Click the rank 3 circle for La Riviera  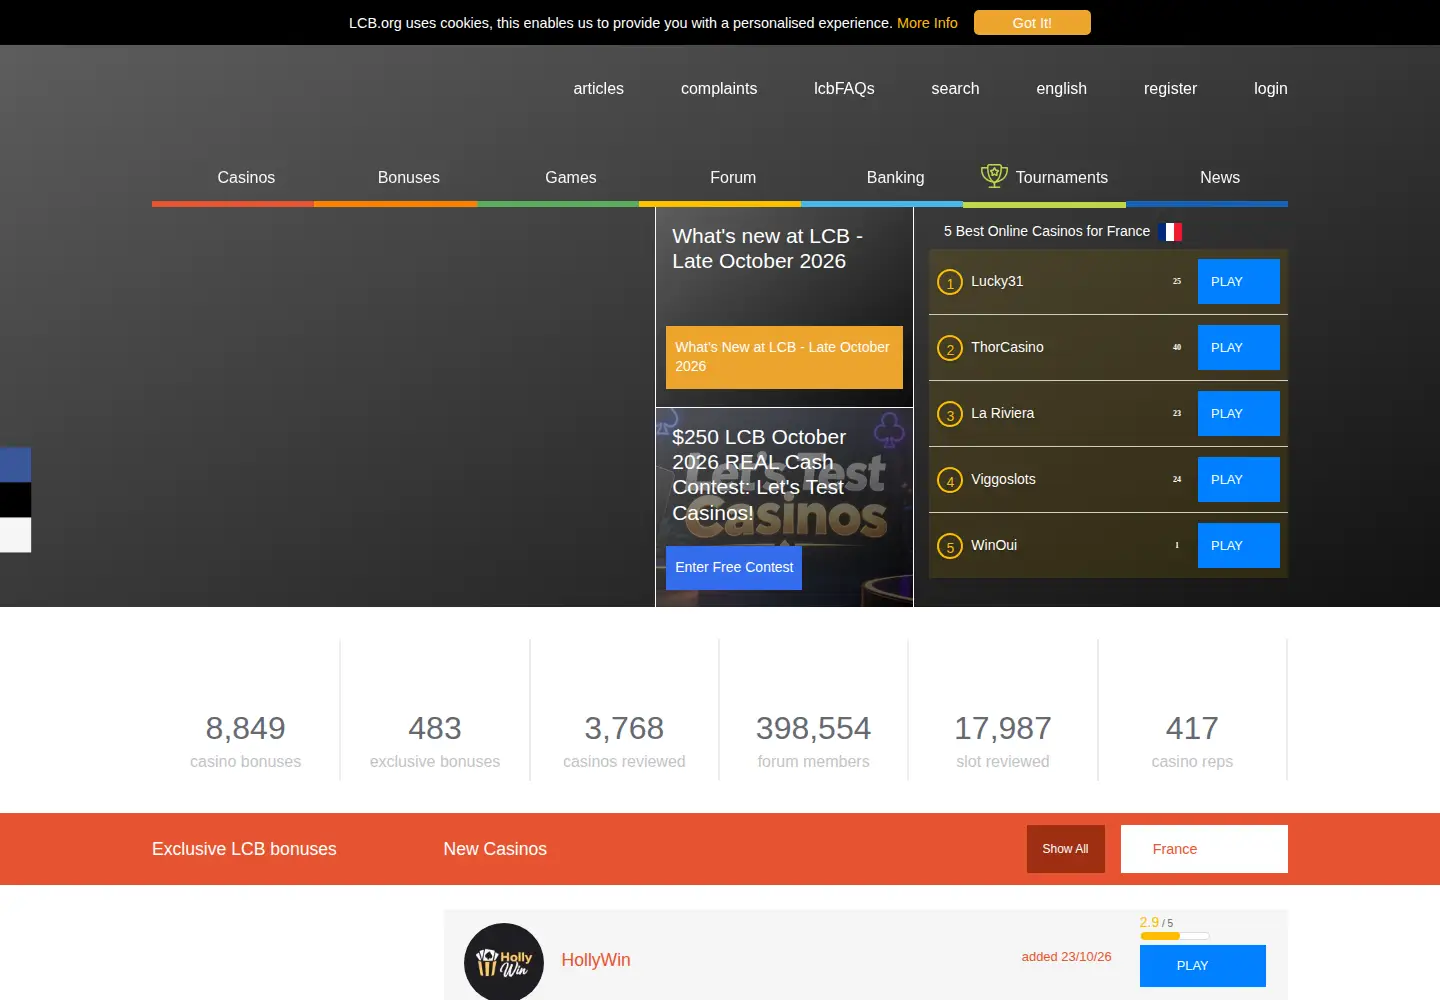[x=950, y=414]
